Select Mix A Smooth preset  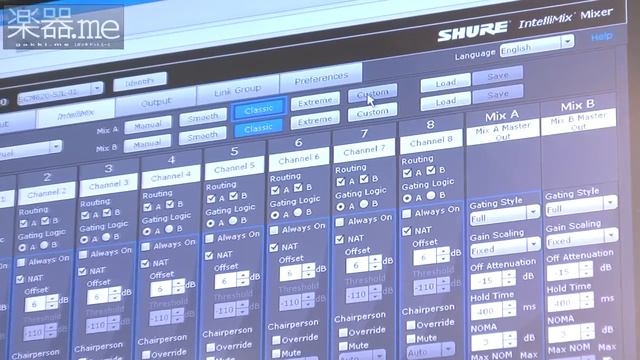coord(202,117)
